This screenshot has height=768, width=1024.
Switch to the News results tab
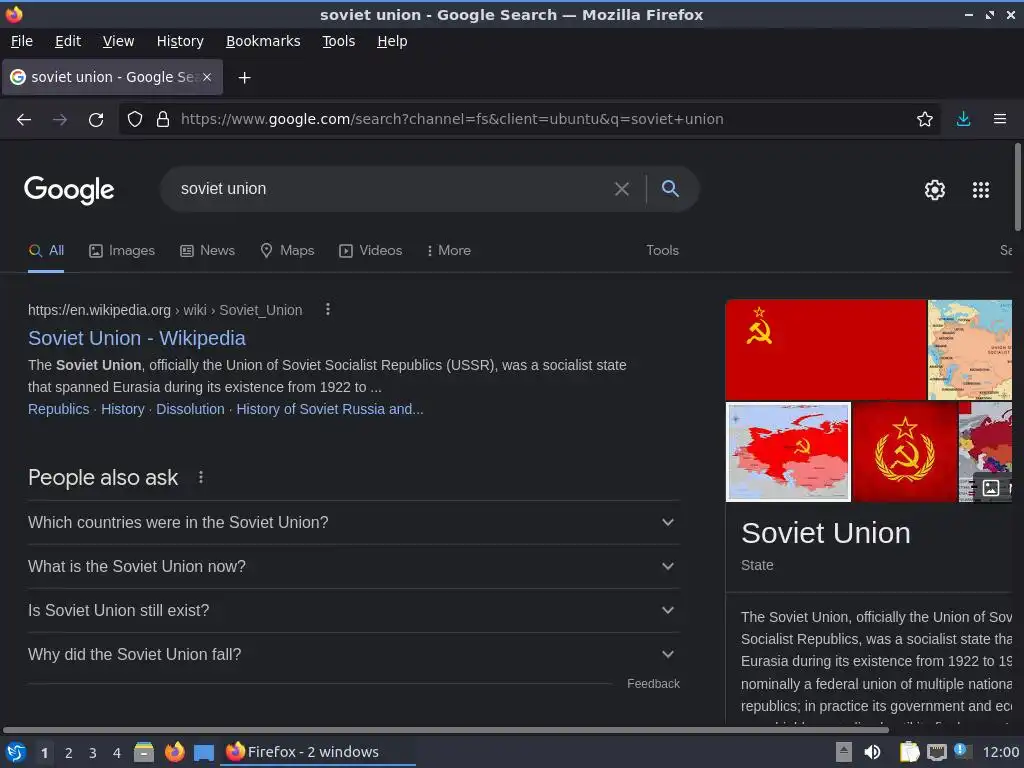coord(208,251)
